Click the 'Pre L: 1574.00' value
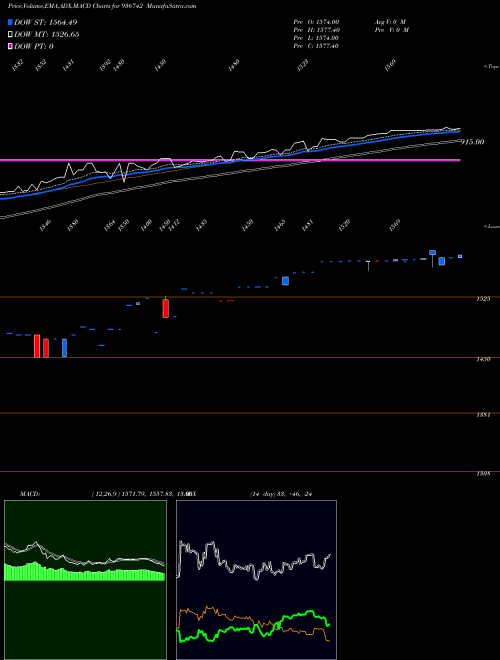500x660 pixels. 316,38
